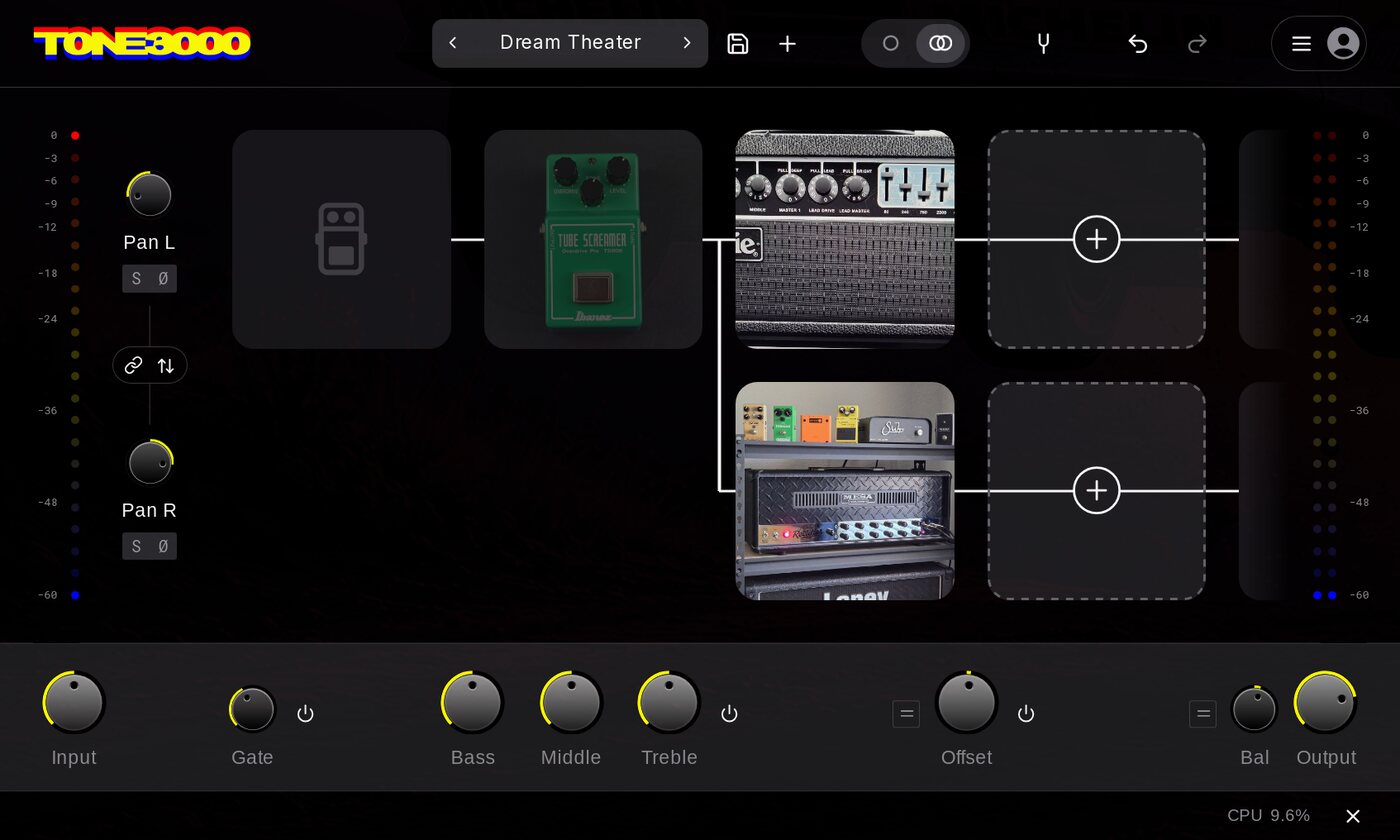Adjust the Bal knob
Screen dimensions: 1400x840
(1254, 709)
